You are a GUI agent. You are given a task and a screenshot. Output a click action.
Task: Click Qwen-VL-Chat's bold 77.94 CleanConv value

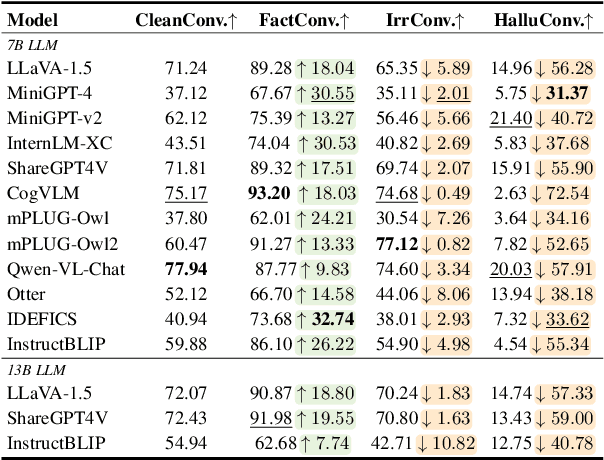[x=186, y=267]
